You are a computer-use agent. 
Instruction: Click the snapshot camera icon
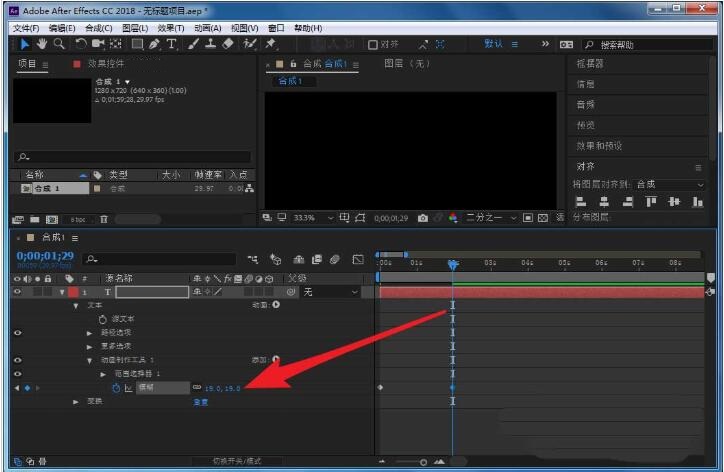tap(422, 218)
